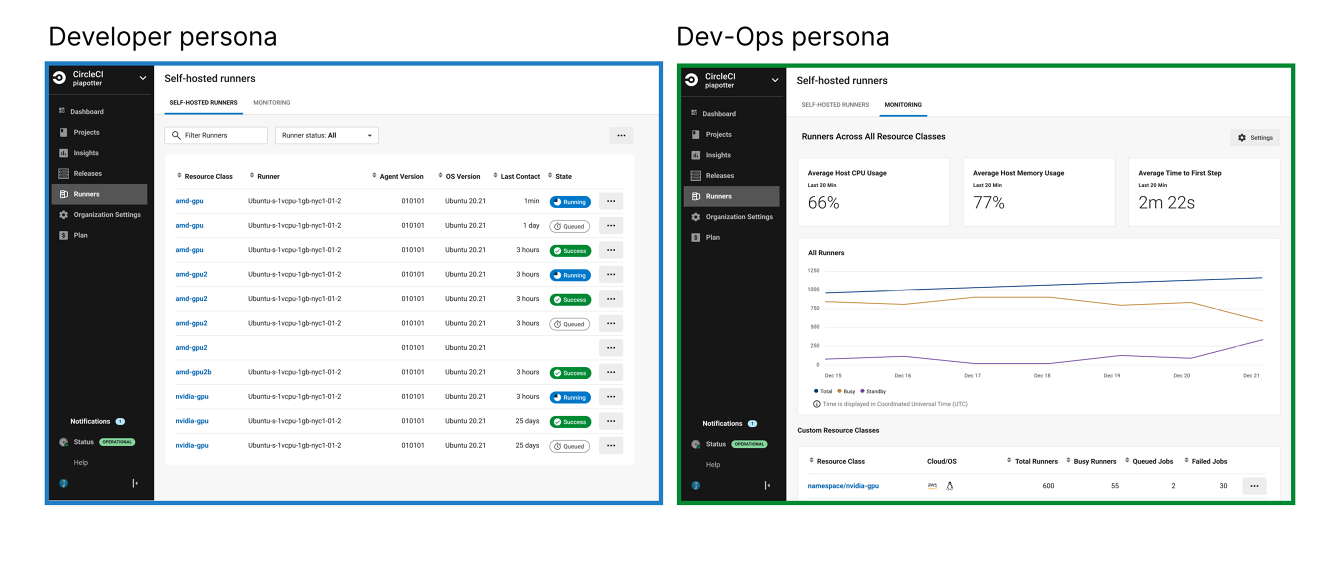Click the CircleCI logo in Developer persona
Viewport: 1340px width, 566px height.
(x=60, y=78)
